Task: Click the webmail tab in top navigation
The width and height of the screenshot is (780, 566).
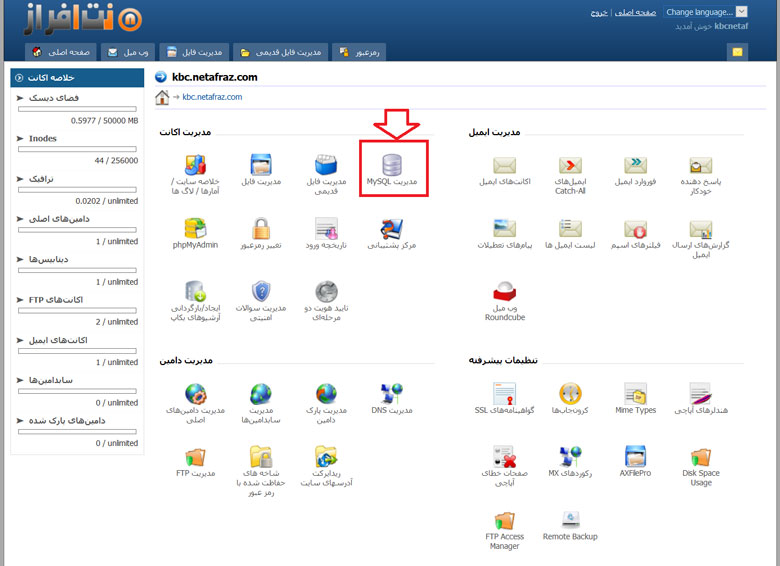Action: (x=127, y=52)
